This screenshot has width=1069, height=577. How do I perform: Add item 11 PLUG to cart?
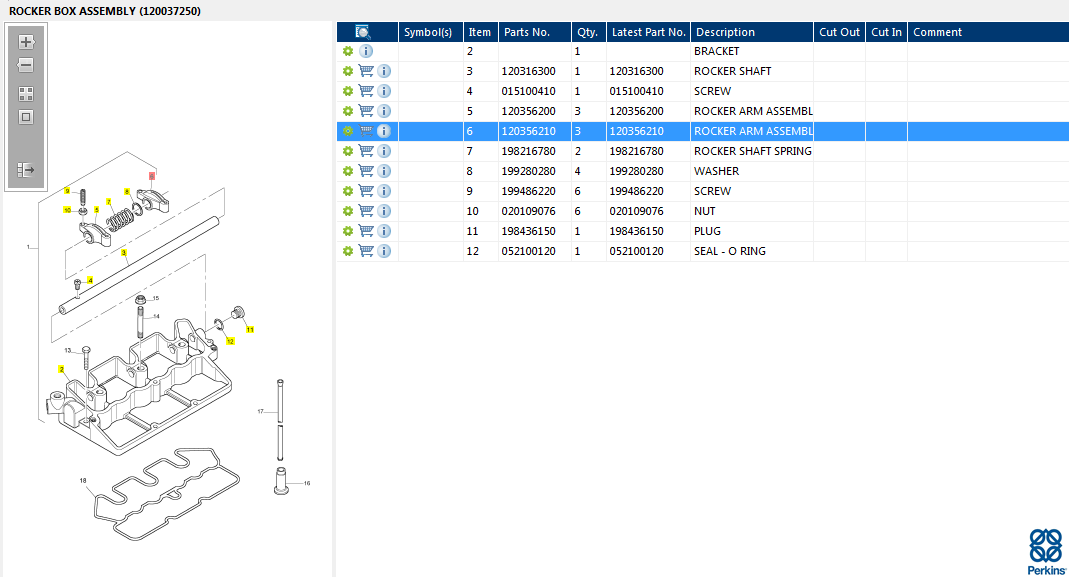[x=366, y=231]
